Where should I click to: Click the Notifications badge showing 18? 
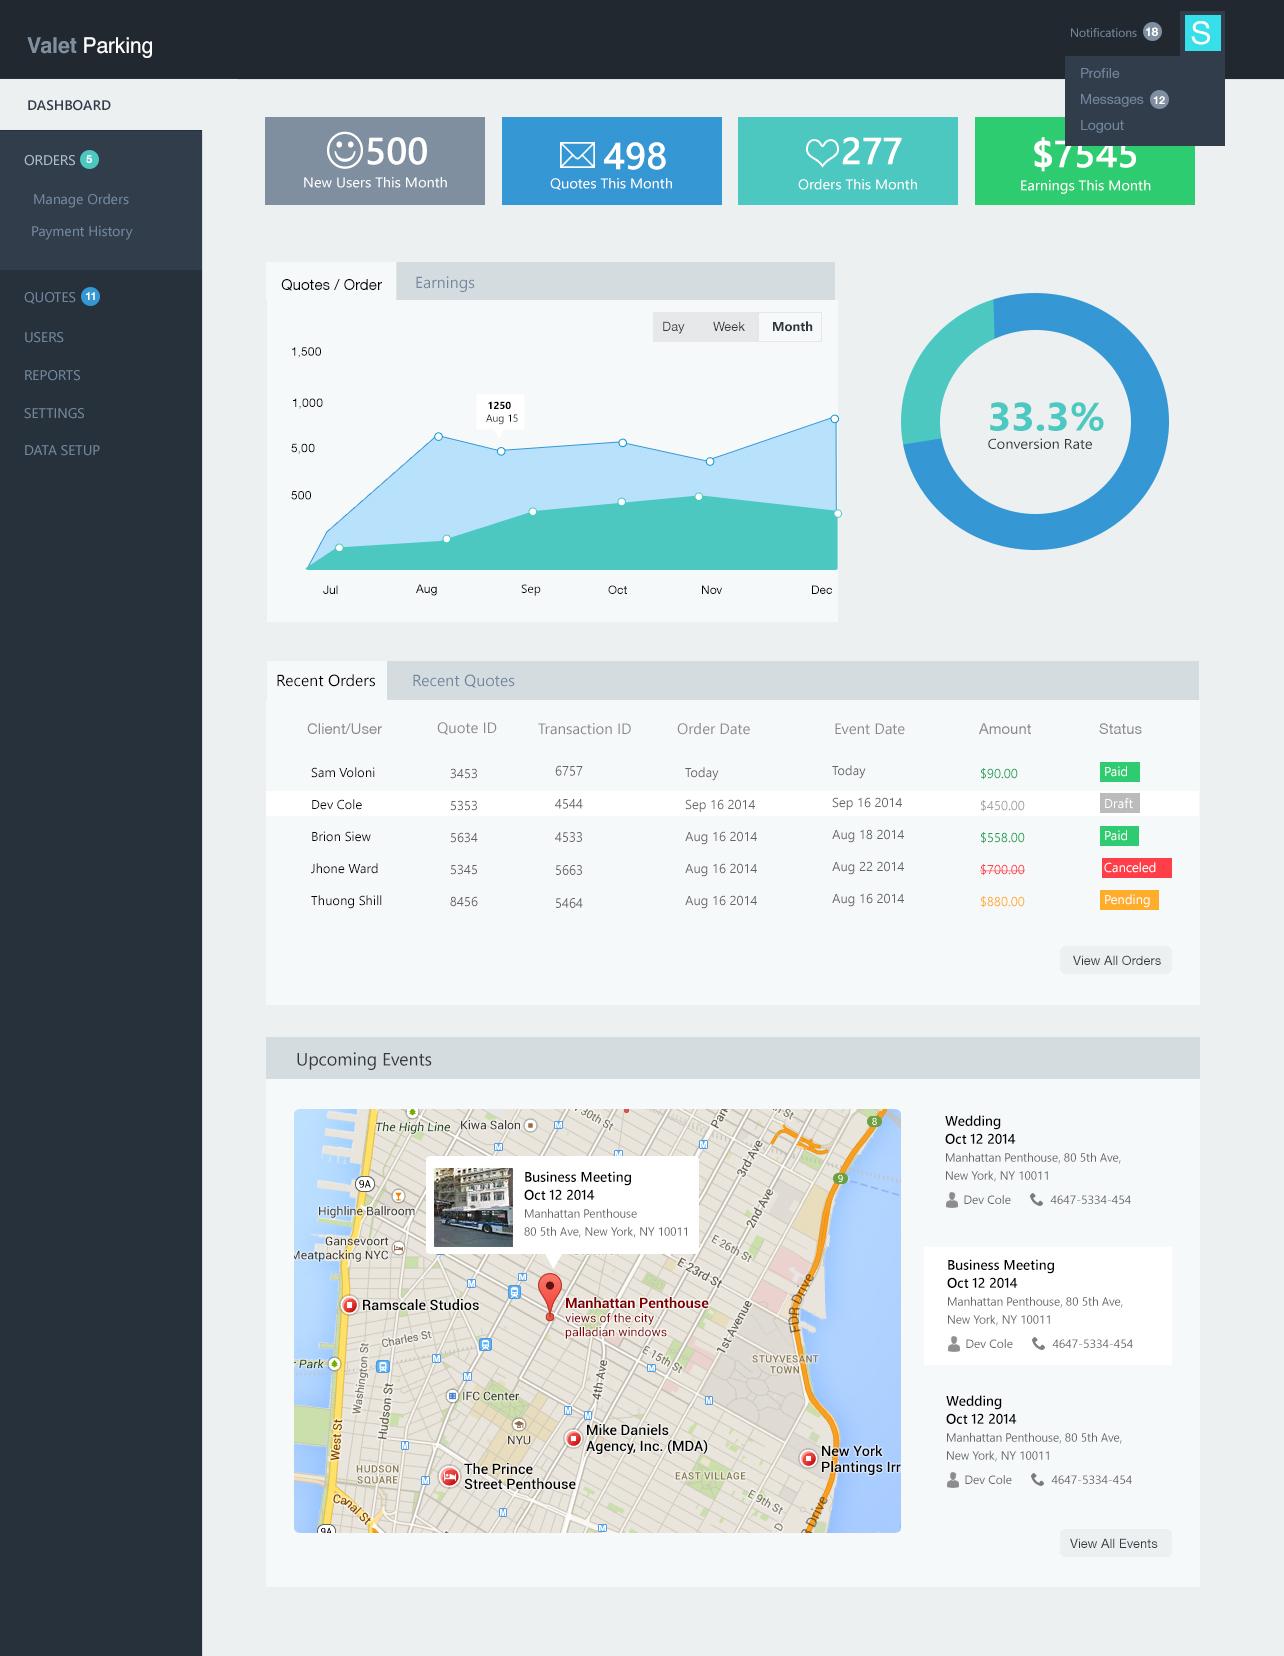1152,32
